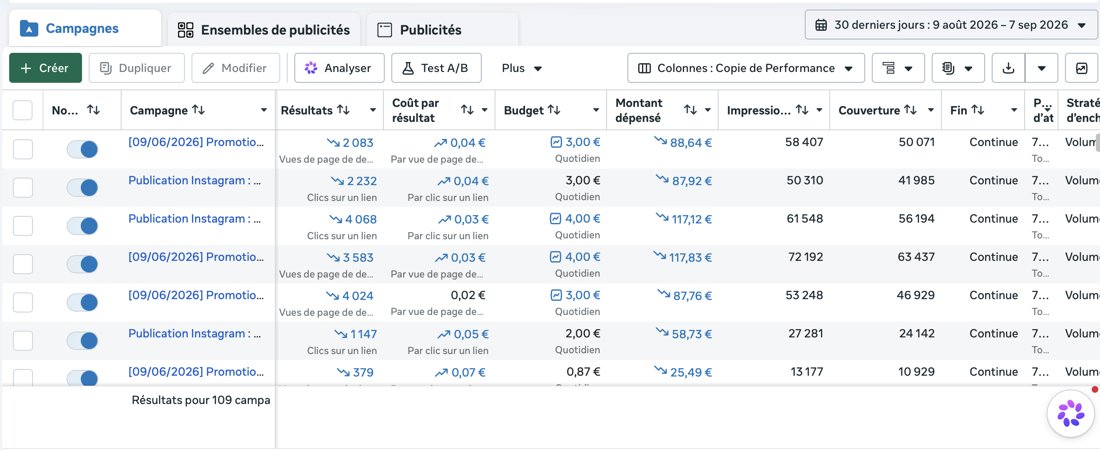Screen dimensions: 1100x451
Task: Open the 117,12 € amount spent link
Action: 691,219
